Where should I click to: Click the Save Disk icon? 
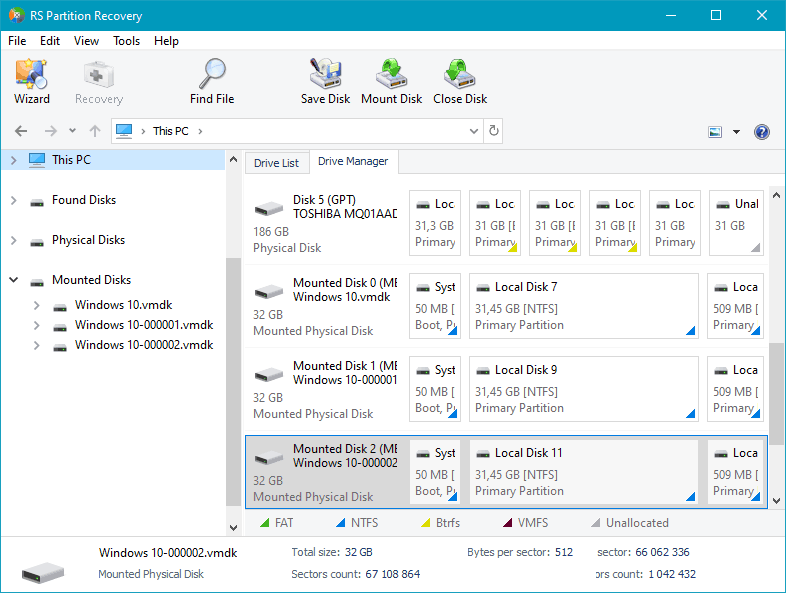(325, 74)
